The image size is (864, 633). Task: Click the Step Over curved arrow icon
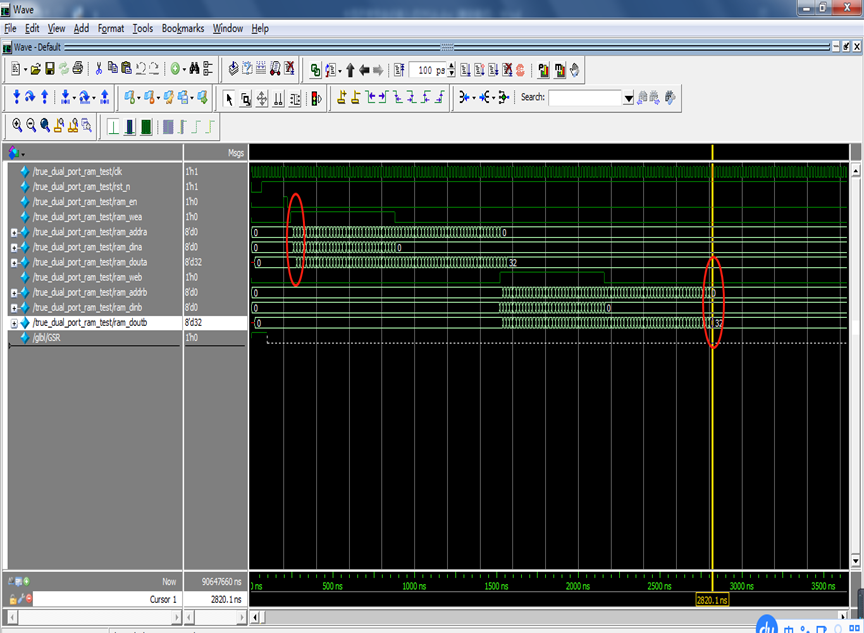tap(30, 98)
